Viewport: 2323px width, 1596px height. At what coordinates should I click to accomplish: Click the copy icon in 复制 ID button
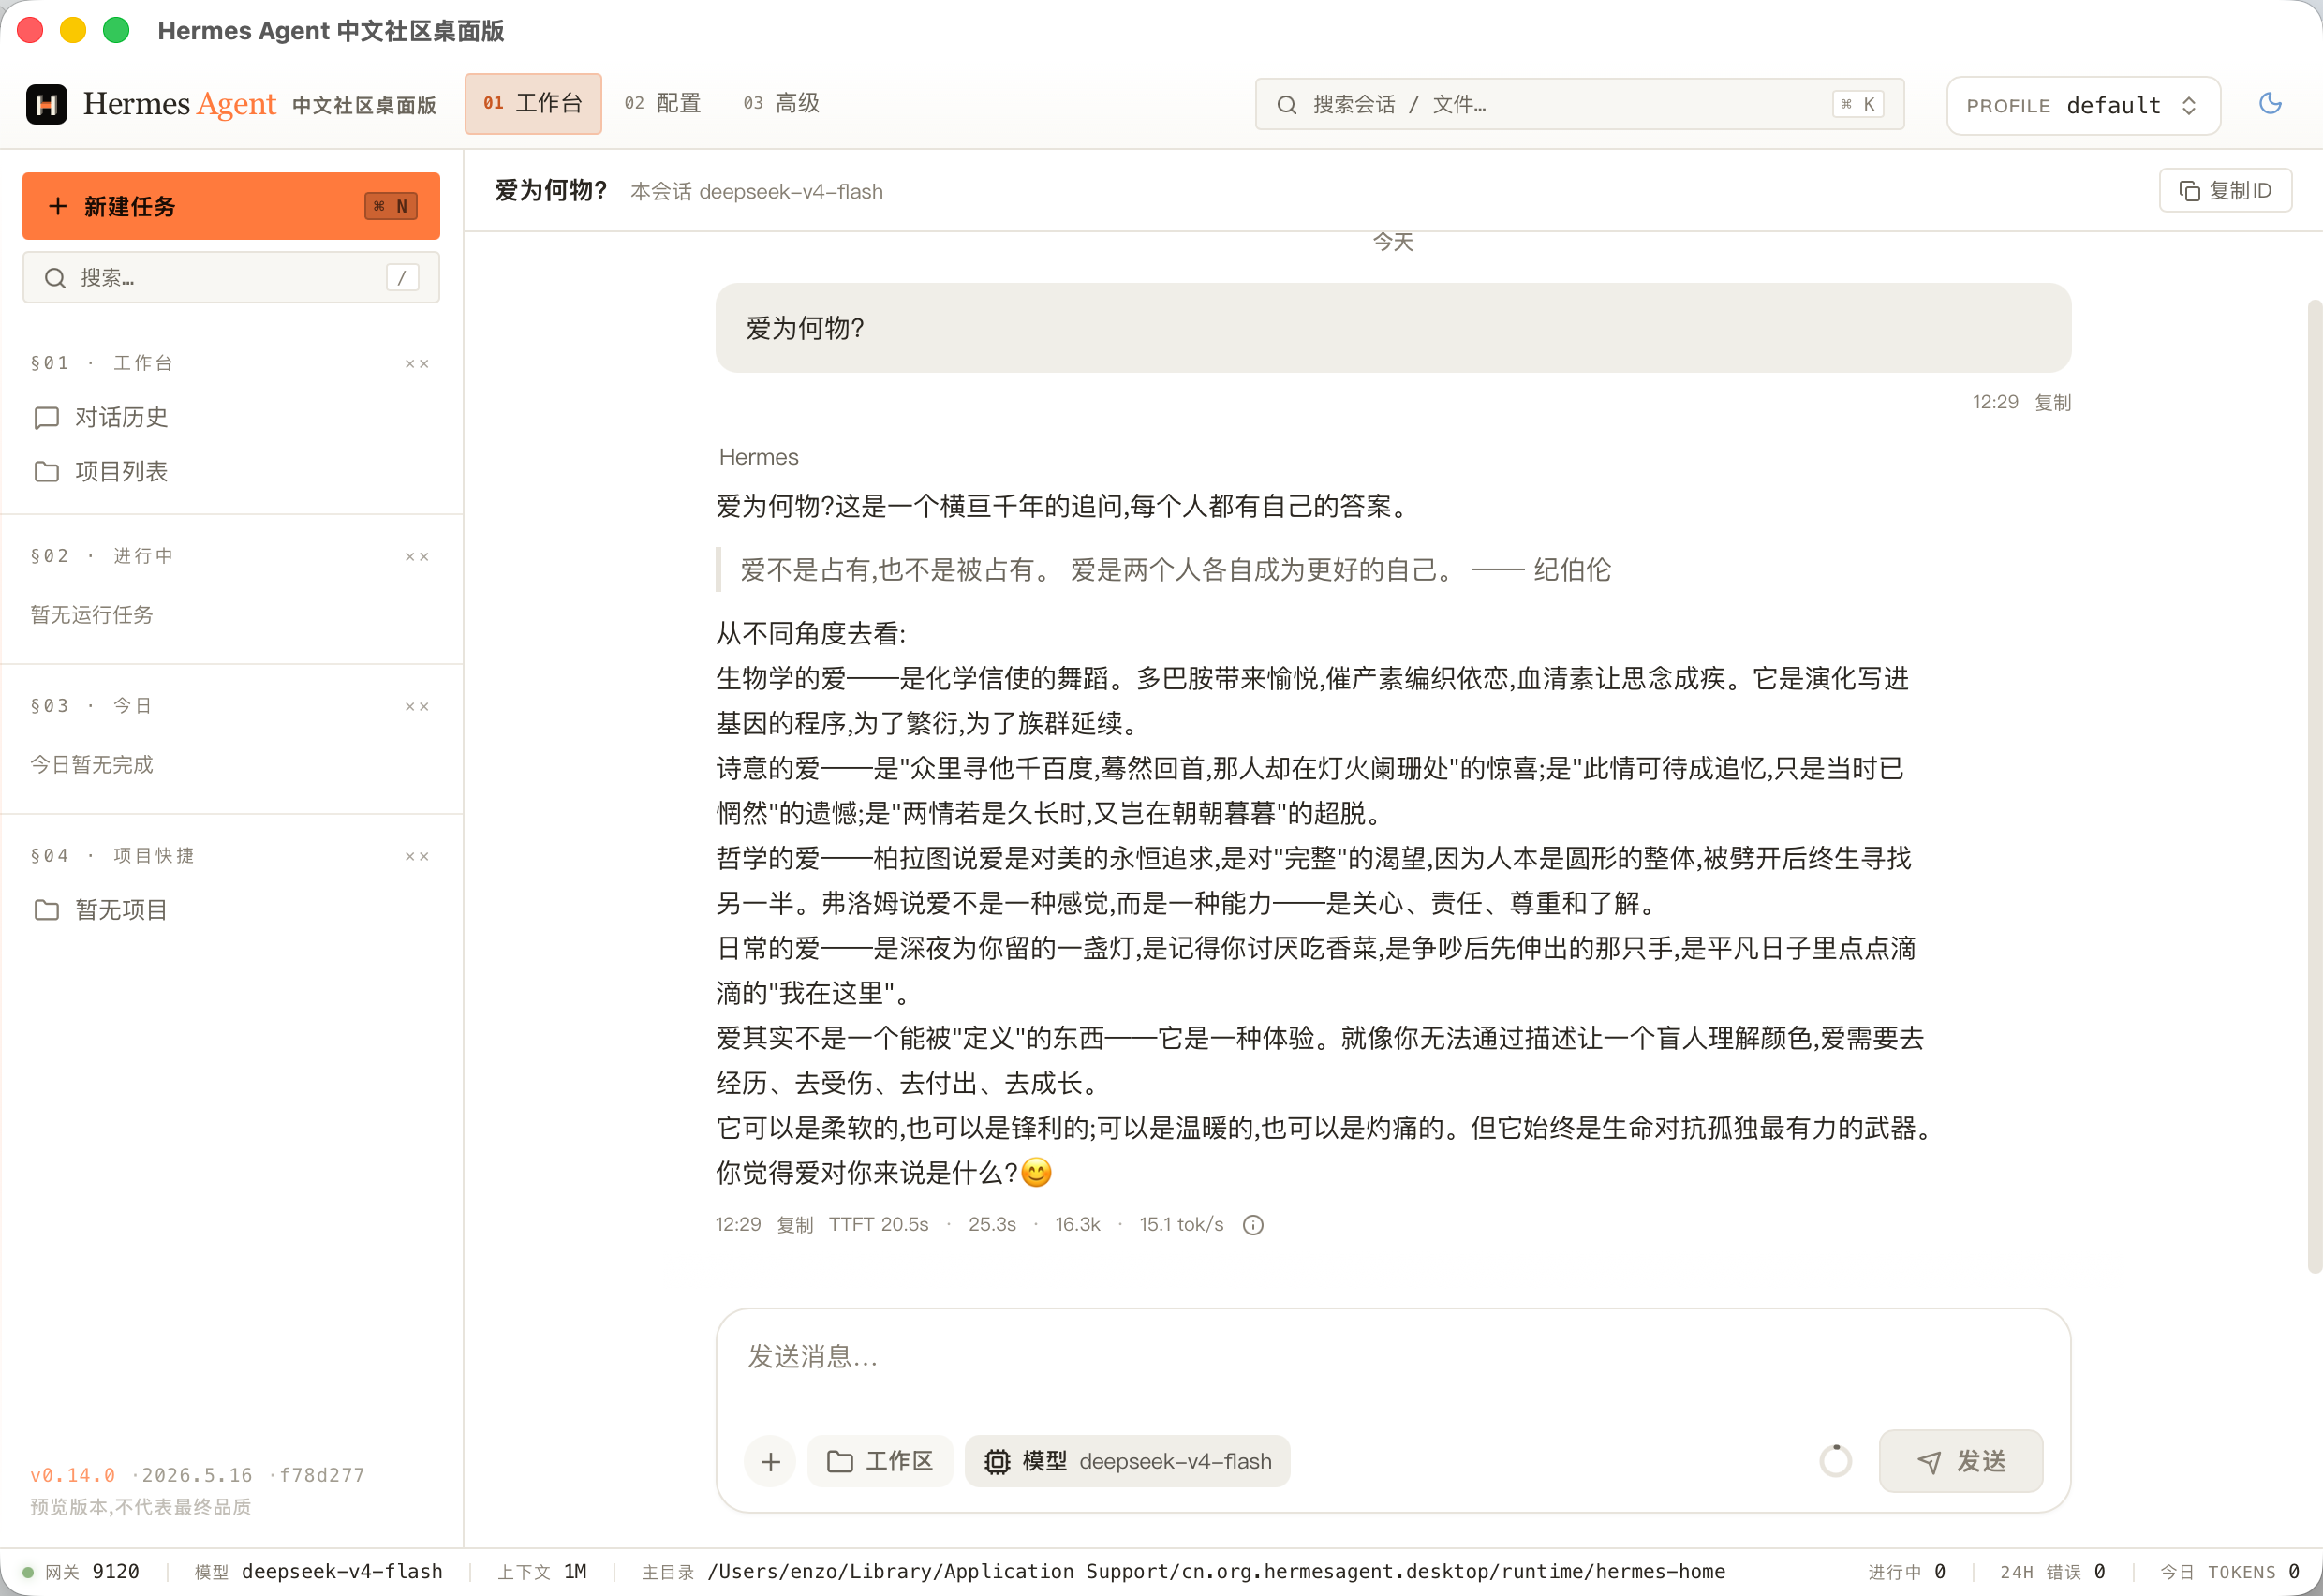(2190, 190)
